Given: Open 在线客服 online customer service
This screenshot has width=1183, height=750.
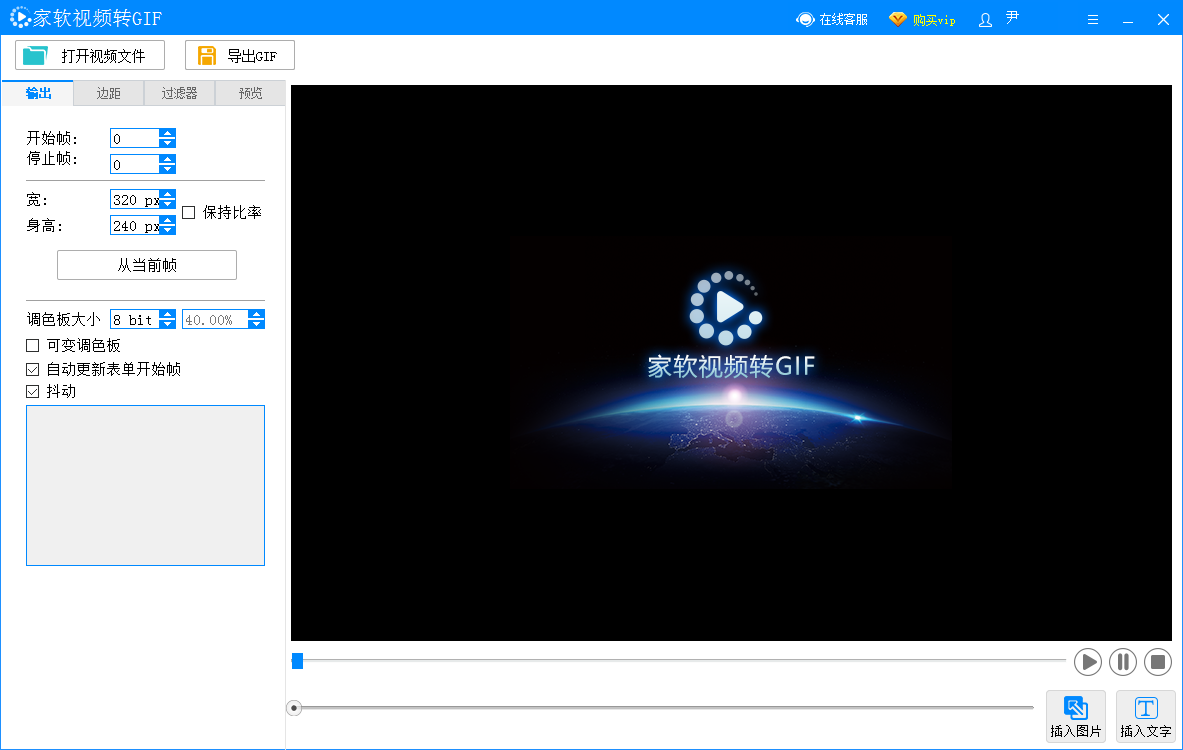Looking at the screenshot, I should 831,18.
